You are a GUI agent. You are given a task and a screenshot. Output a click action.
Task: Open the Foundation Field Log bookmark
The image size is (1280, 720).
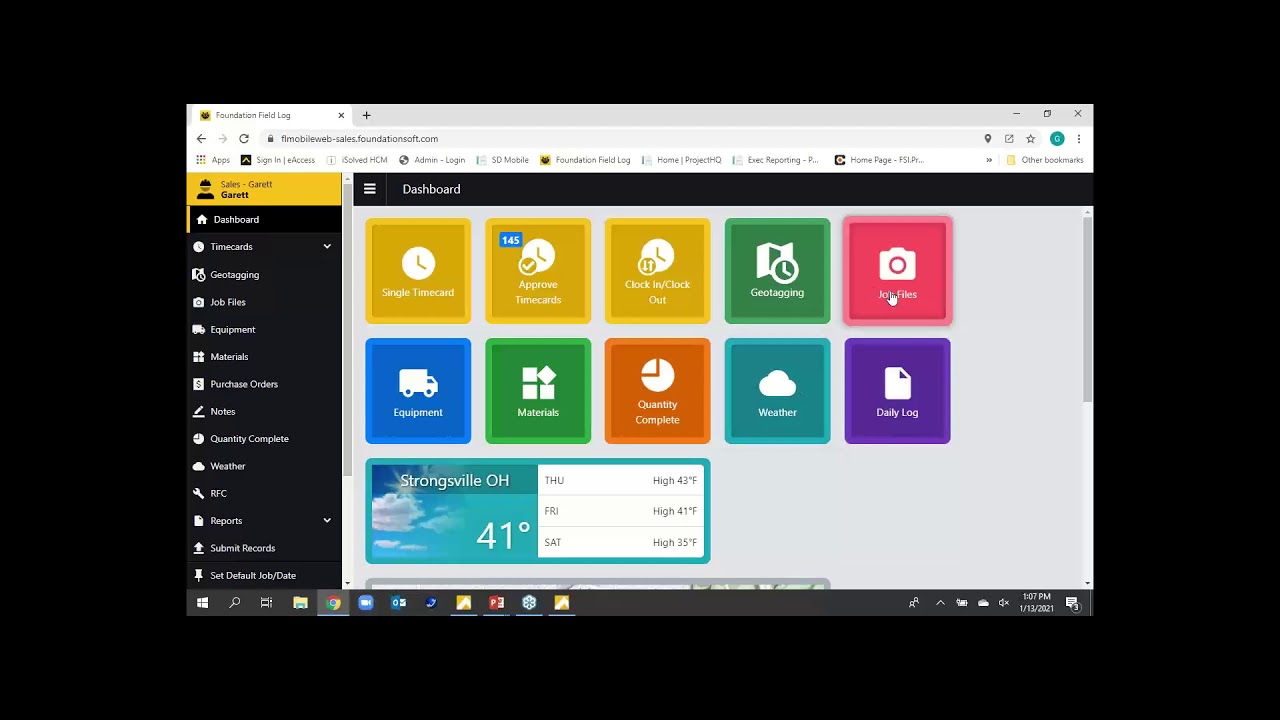click(x=585, y=160)
